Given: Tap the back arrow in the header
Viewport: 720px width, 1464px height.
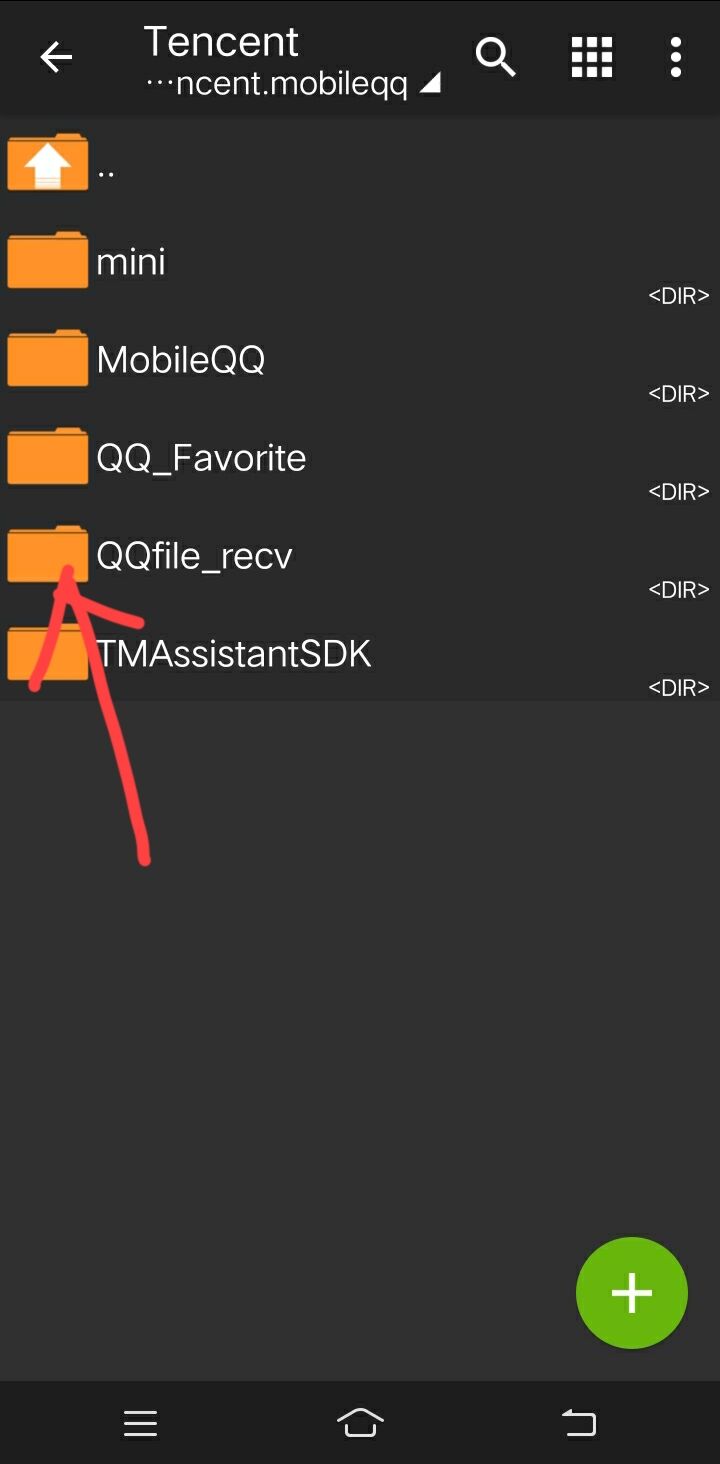Looking at the screenshot, I should [56, 58].
